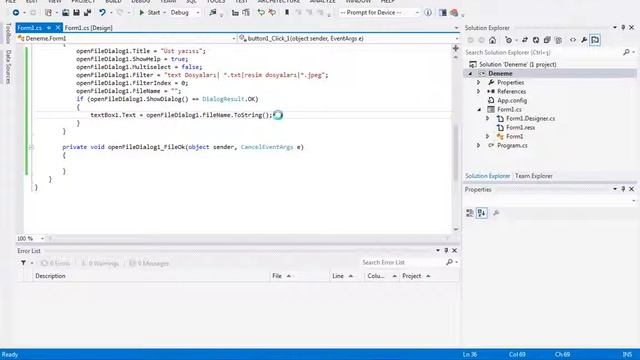Click the Search Solution Explorer field
Image resolution: width=640 pixels, height=360 pixels.
click(543, 53)
